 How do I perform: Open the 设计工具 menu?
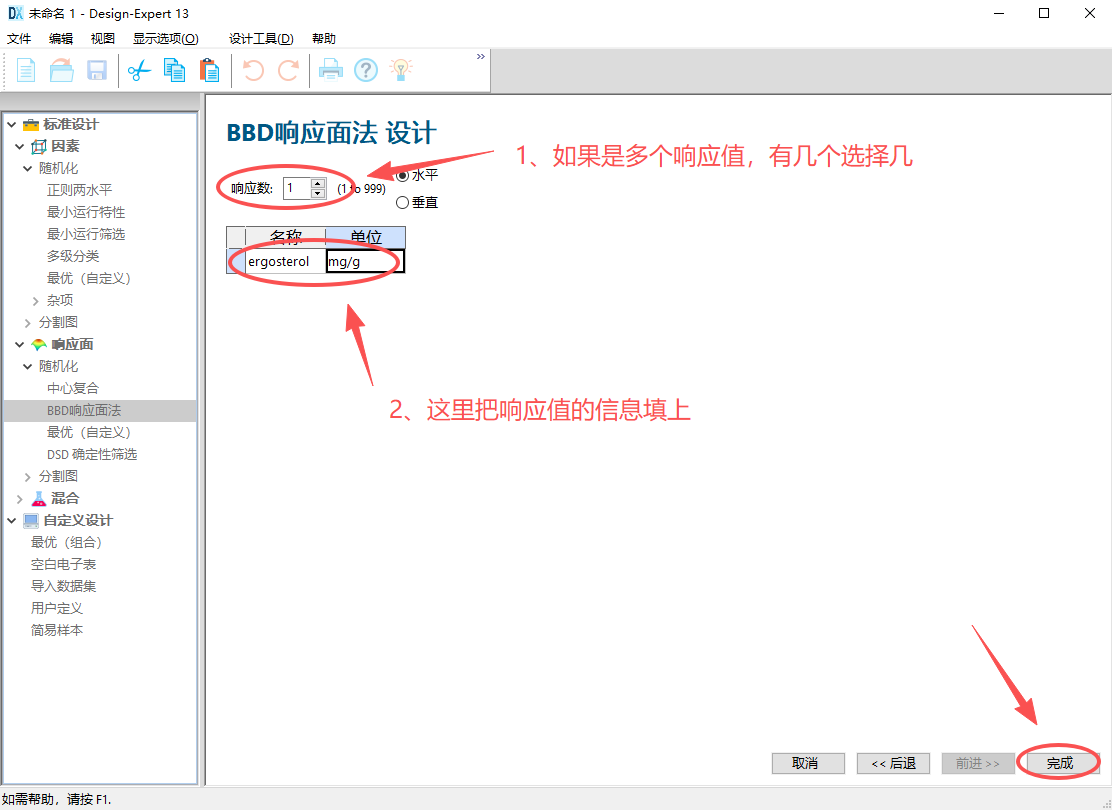tap(259, 38)
